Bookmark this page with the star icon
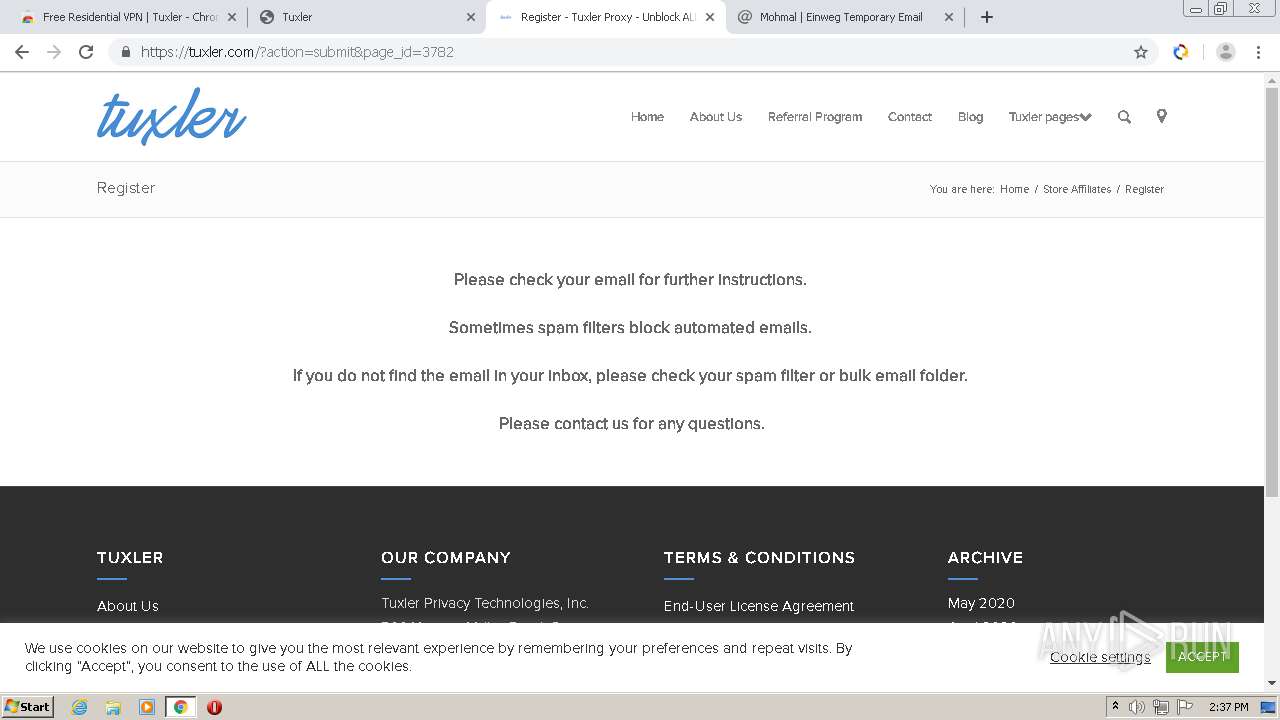Image resolution: width=1280 pixels, height=720 pixels. (1141, 52)
